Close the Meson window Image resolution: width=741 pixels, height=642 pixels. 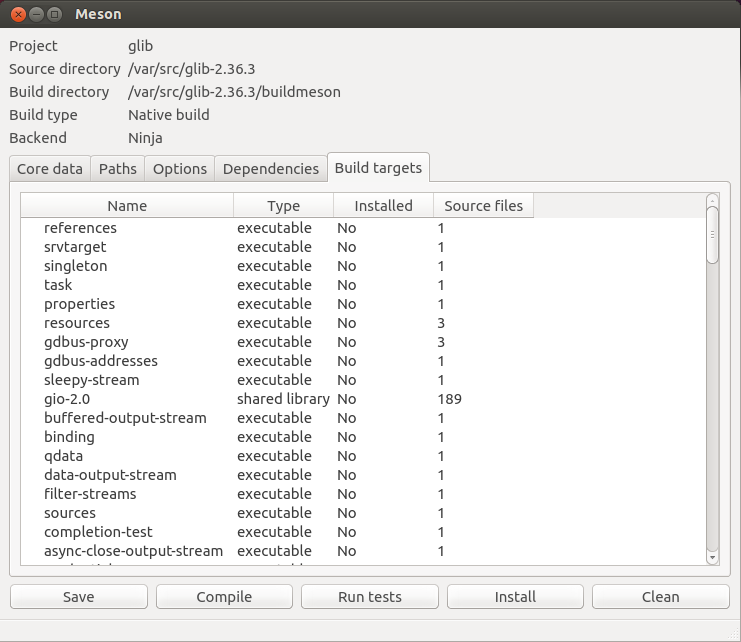click(16, 14)
